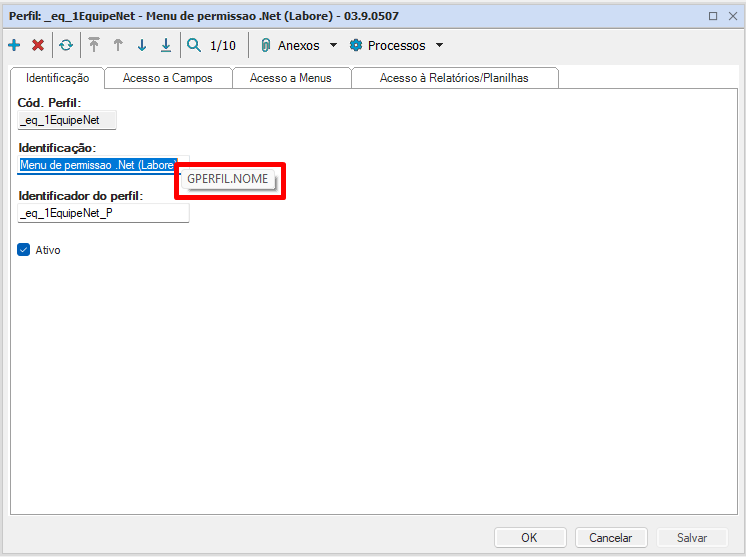Click the refresh record icon
Screen dimensions: 746x557
[65, 45]
